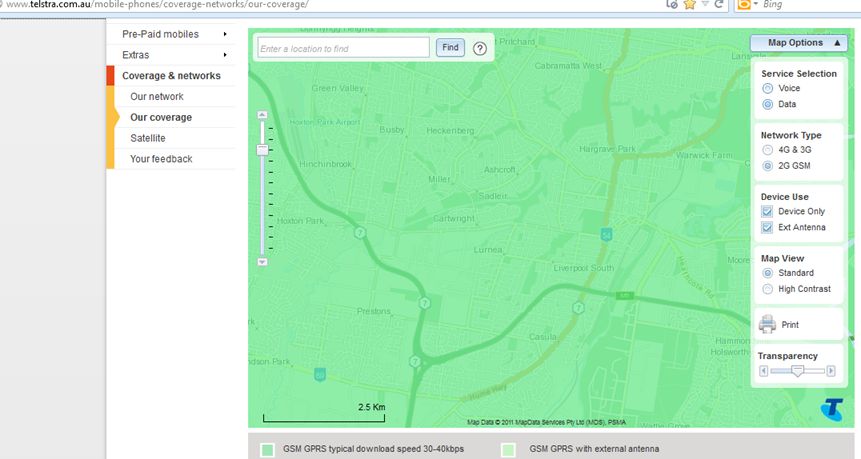Collapse the Map Options panel
Screen dimensions: 861x459
click(x=799, y=43)
